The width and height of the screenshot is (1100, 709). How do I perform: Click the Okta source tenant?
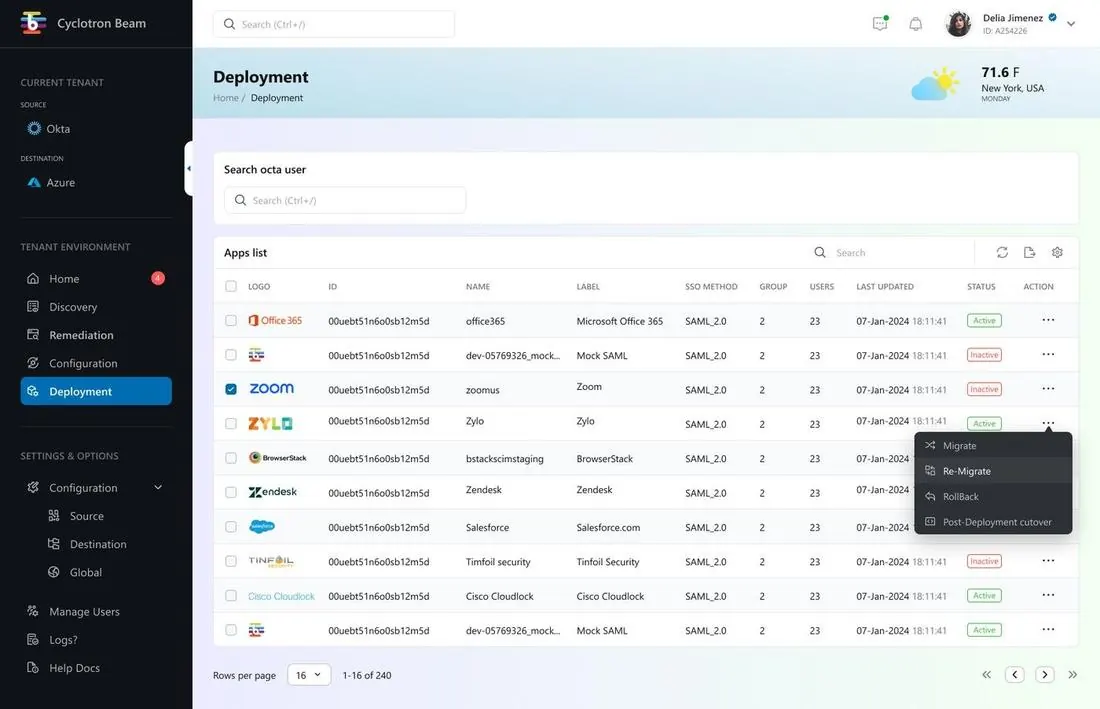click(49, 128)
